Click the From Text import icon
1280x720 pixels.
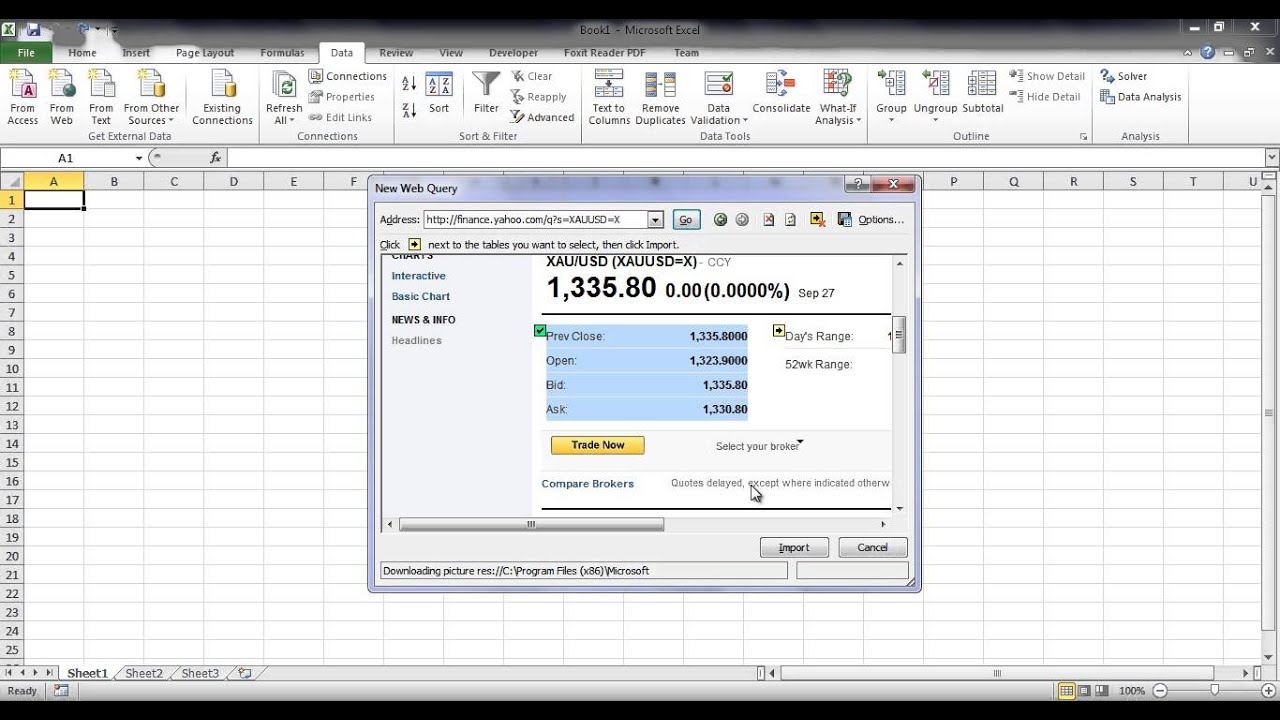click(x=101, y=97)
